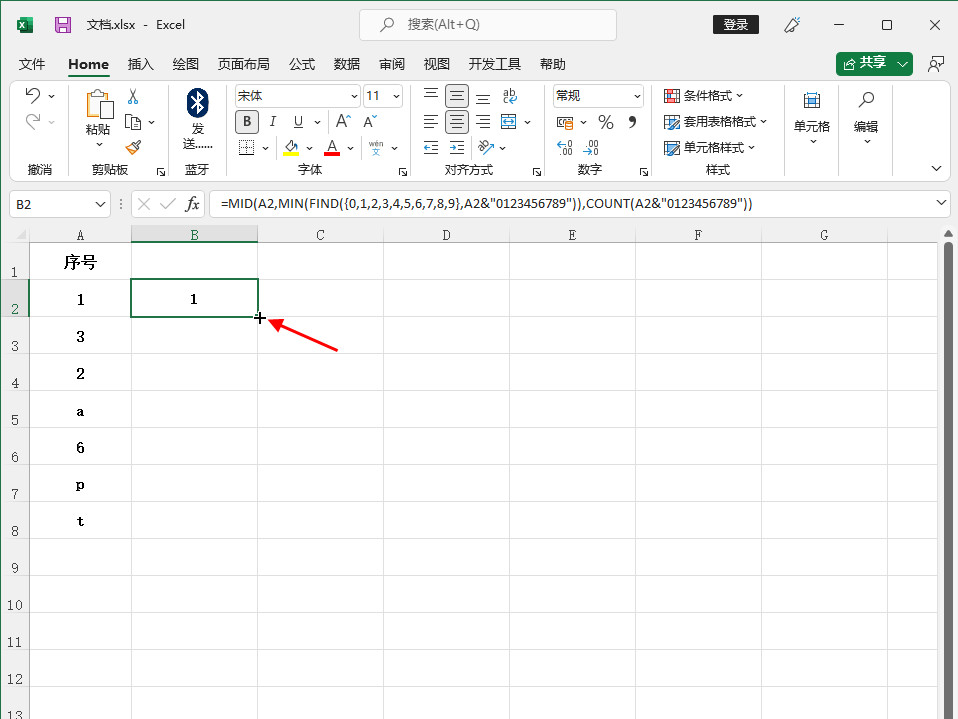The width and height of the screenshot is (958, 719).
Task: Toggle Middle Align
Action: tap(457, 96)
